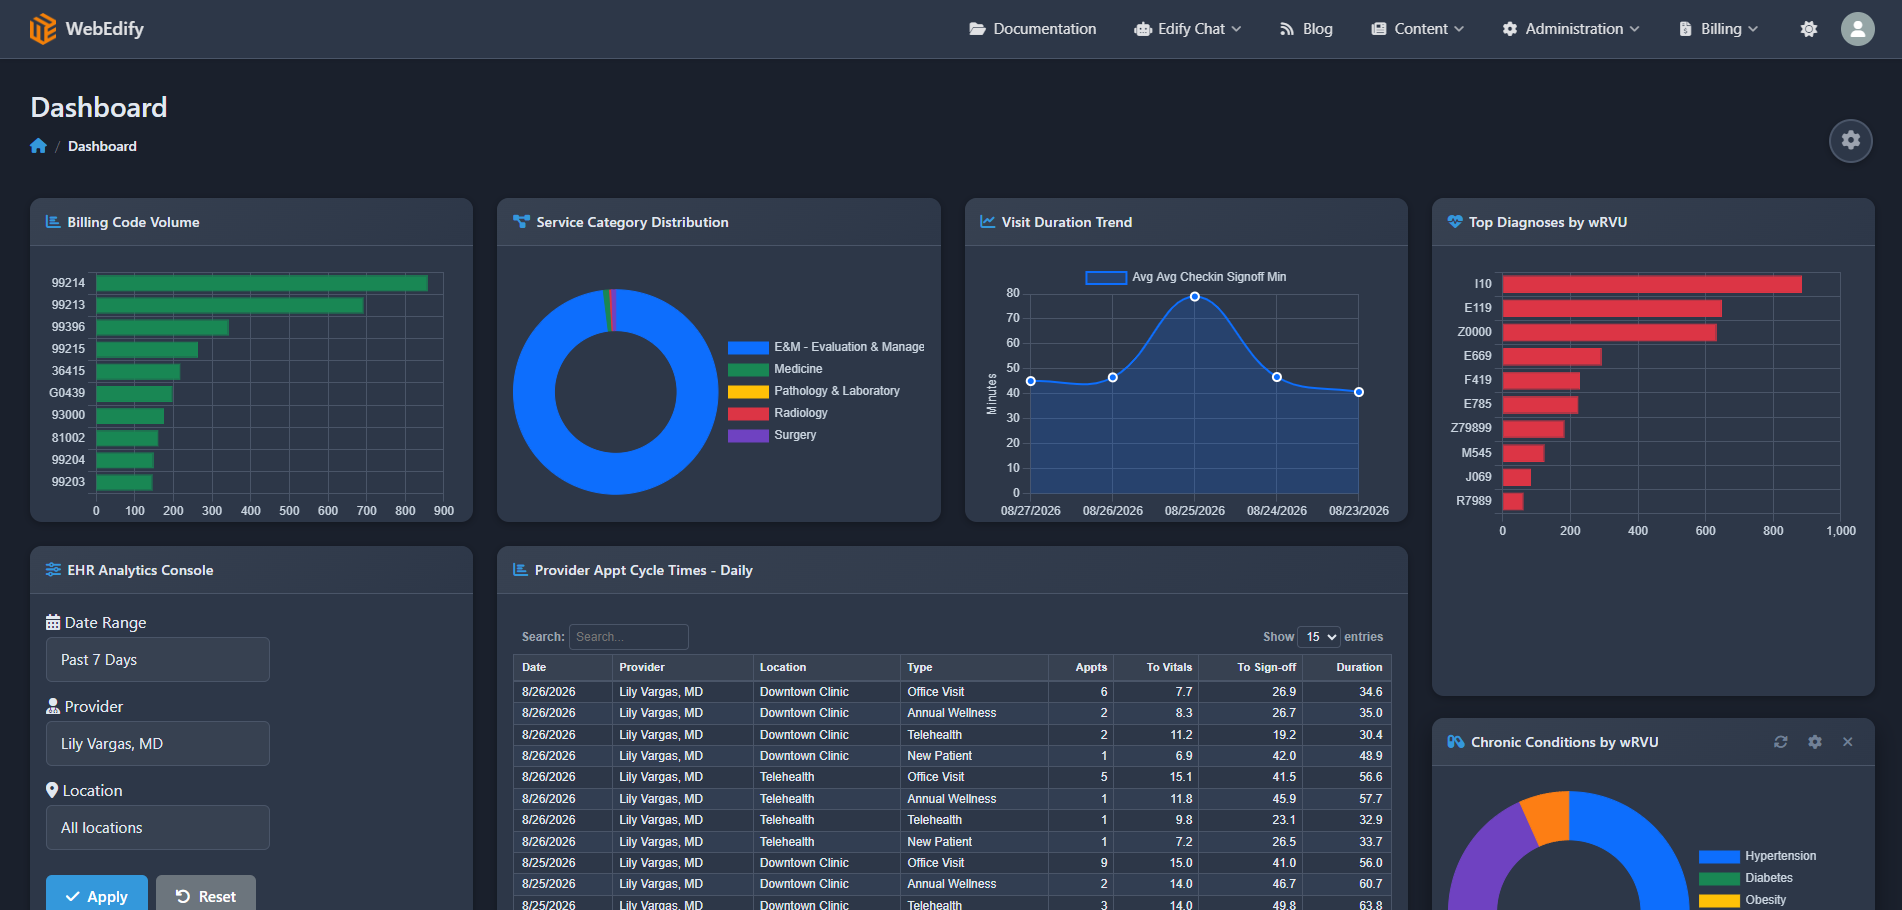Screen dimensions: 1902x910
Task: Sort table by Type column
Action: (974, 667)
